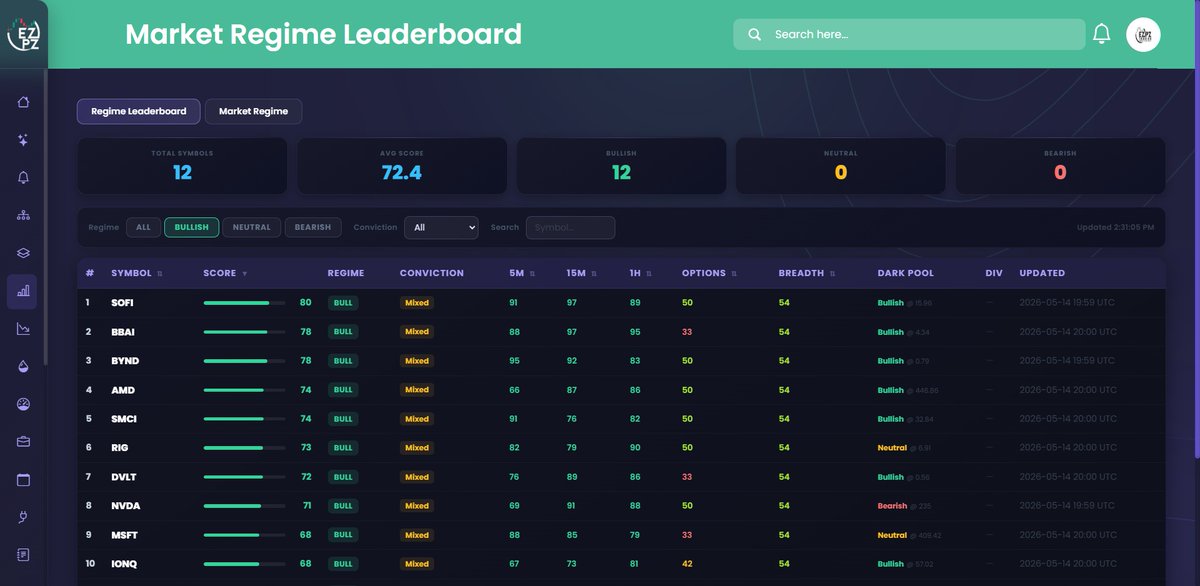Select the IONQ symbol
This screenshot has height=586, width=1200.
click(124, 564)
